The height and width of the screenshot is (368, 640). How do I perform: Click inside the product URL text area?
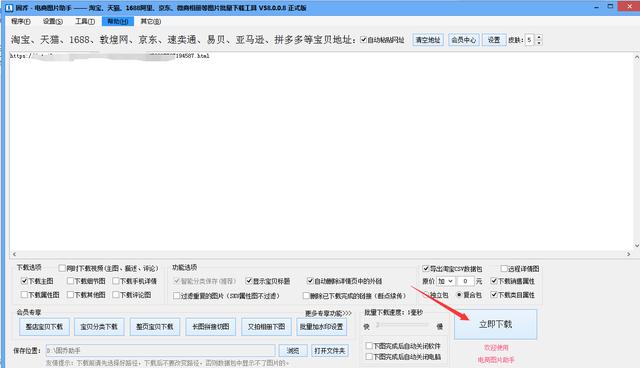pyautogui.click(x=322, y=151)
